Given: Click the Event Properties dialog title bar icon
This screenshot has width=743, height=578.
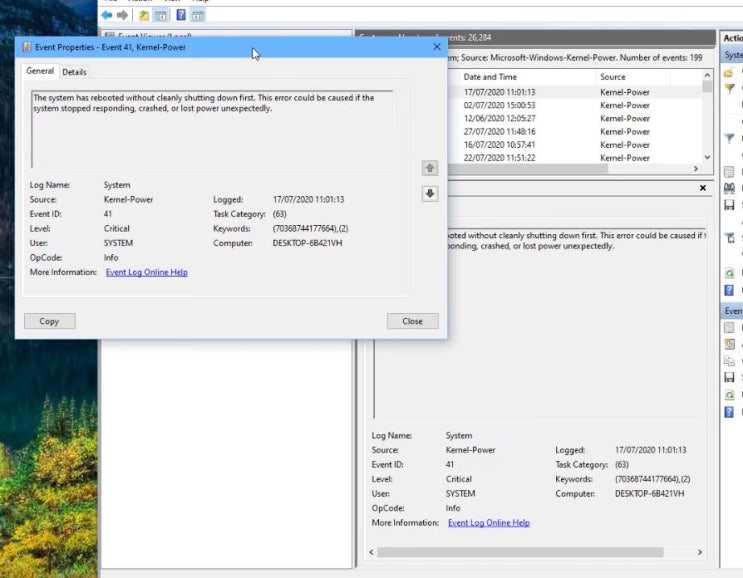Looking at the screenshot, I should (27, 47).
